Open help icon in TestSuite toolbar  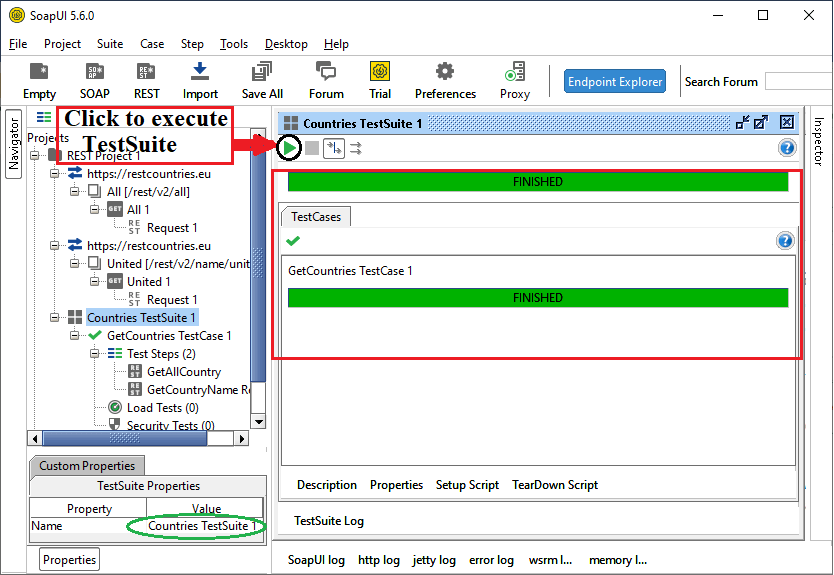pyautogui.click(x=787, y=147)
